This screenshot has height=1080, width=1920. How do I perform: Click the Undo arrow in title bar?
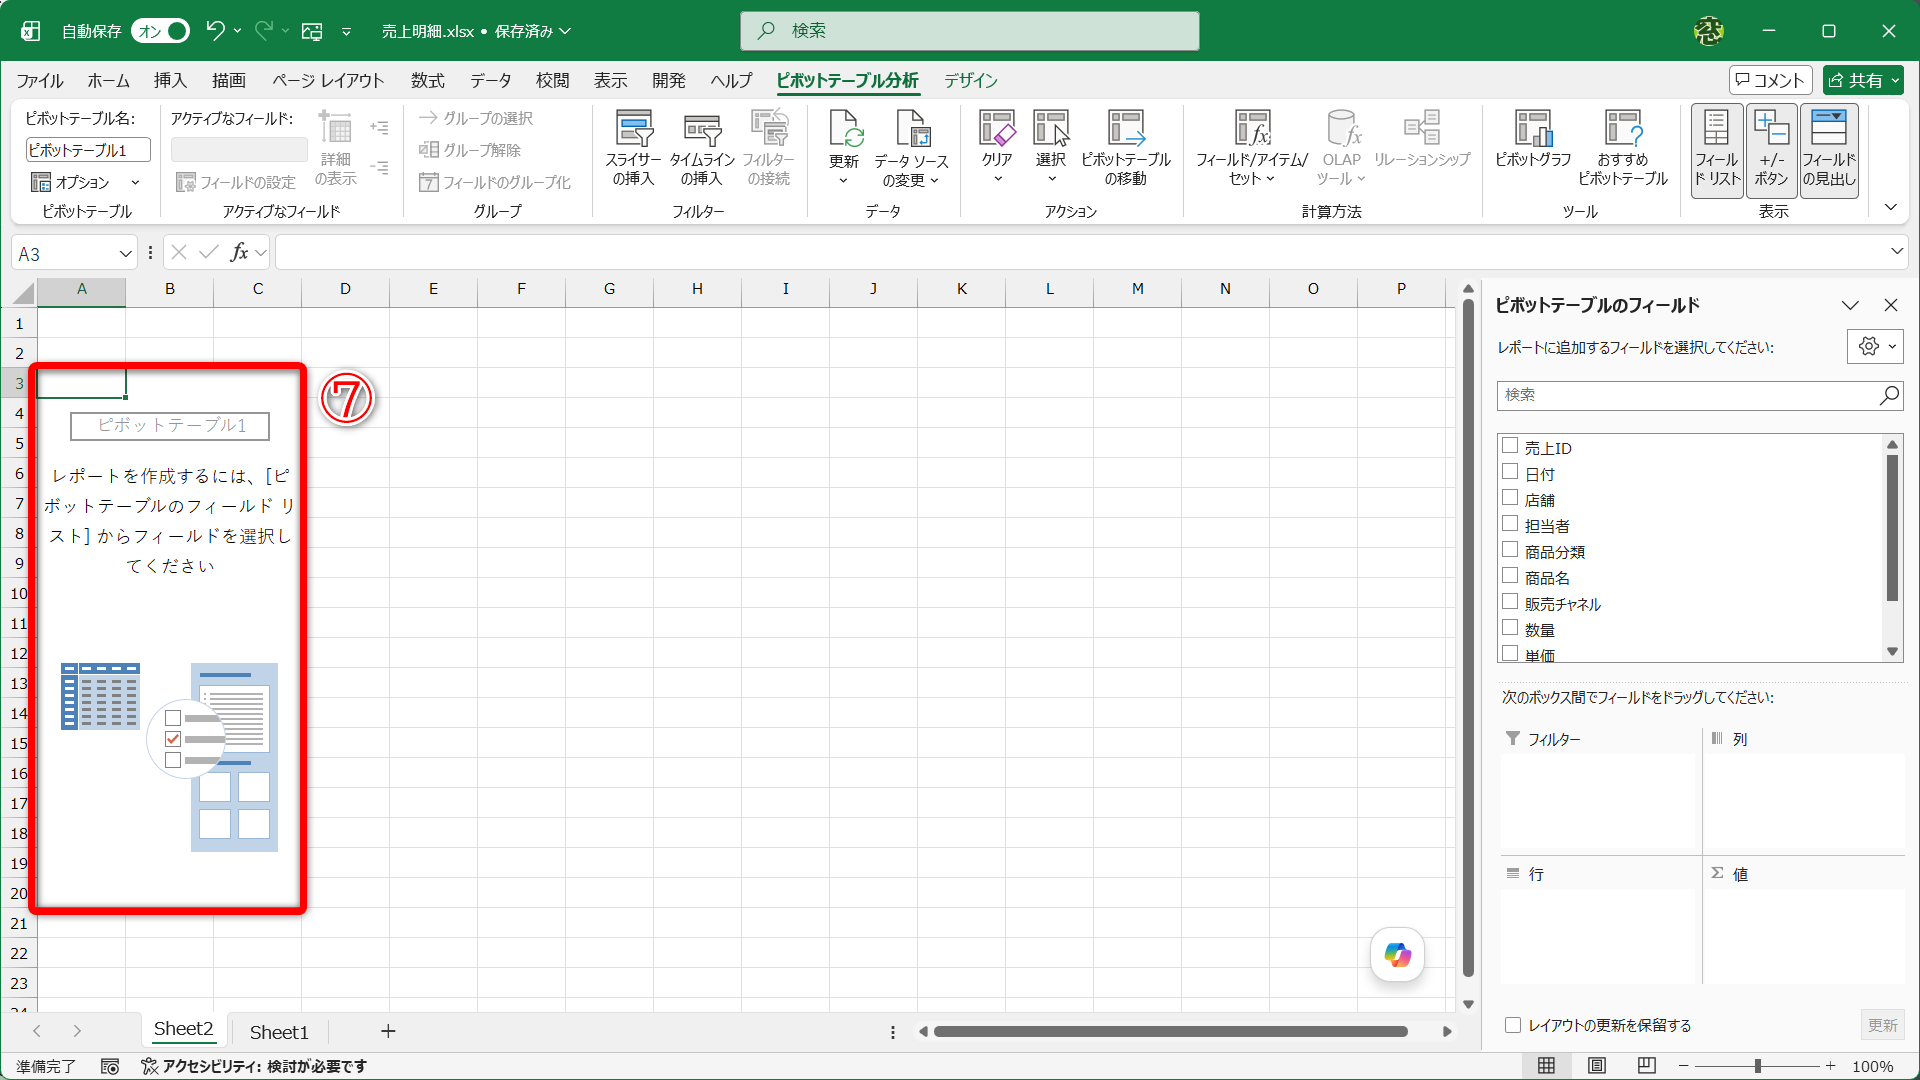[x=214, y=31]
